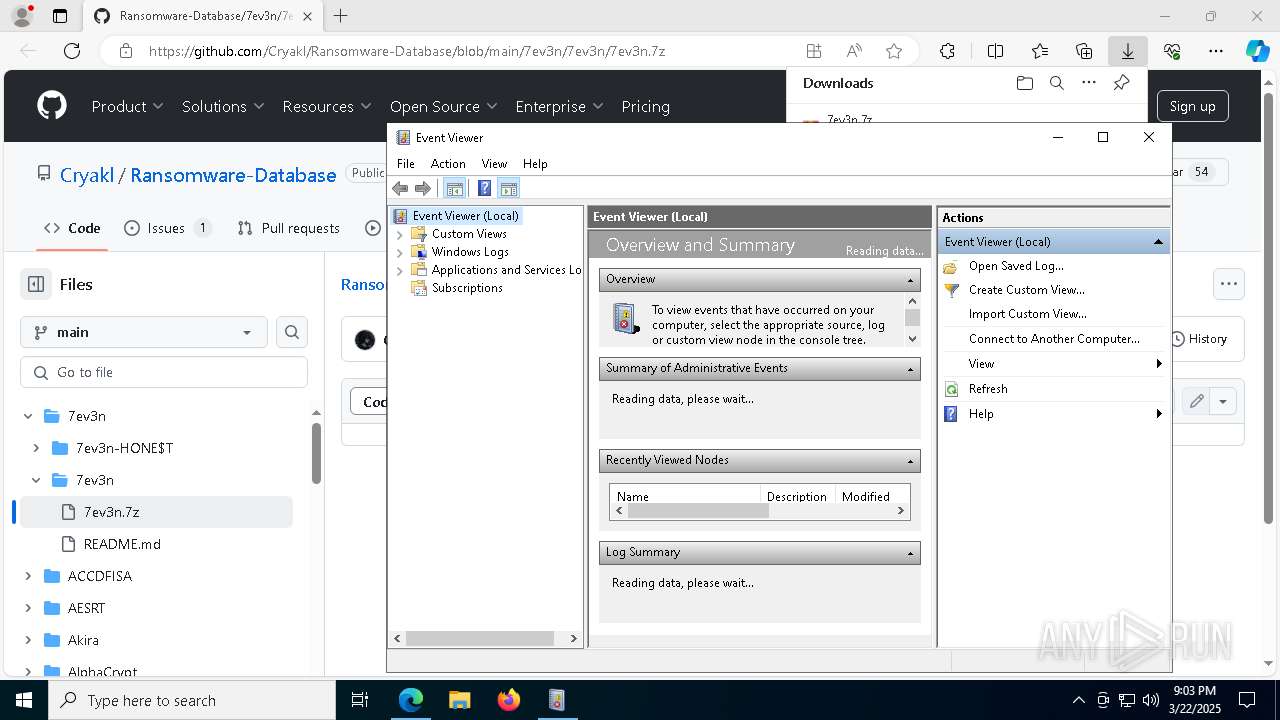Click the History button on GitHub
This screenshot has width=1280, height=720.
pyautogui.click(x=1198, y=339)
